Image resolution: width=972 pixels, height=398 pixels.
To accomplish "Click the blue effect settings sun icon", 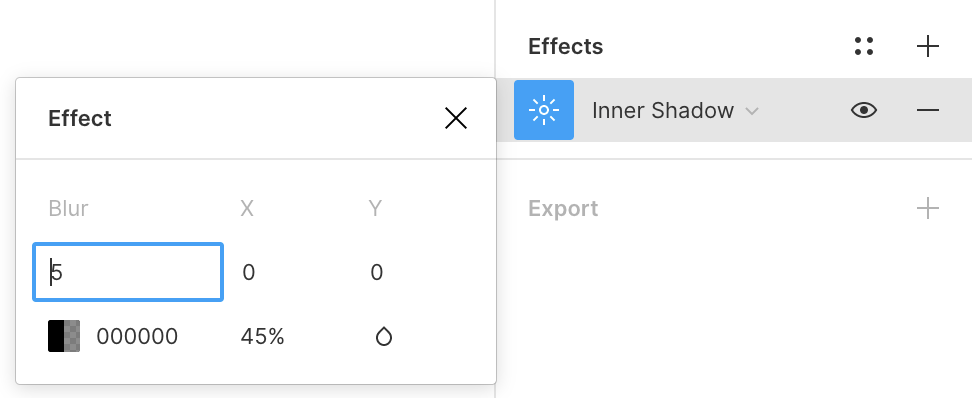I will point(544,110).
